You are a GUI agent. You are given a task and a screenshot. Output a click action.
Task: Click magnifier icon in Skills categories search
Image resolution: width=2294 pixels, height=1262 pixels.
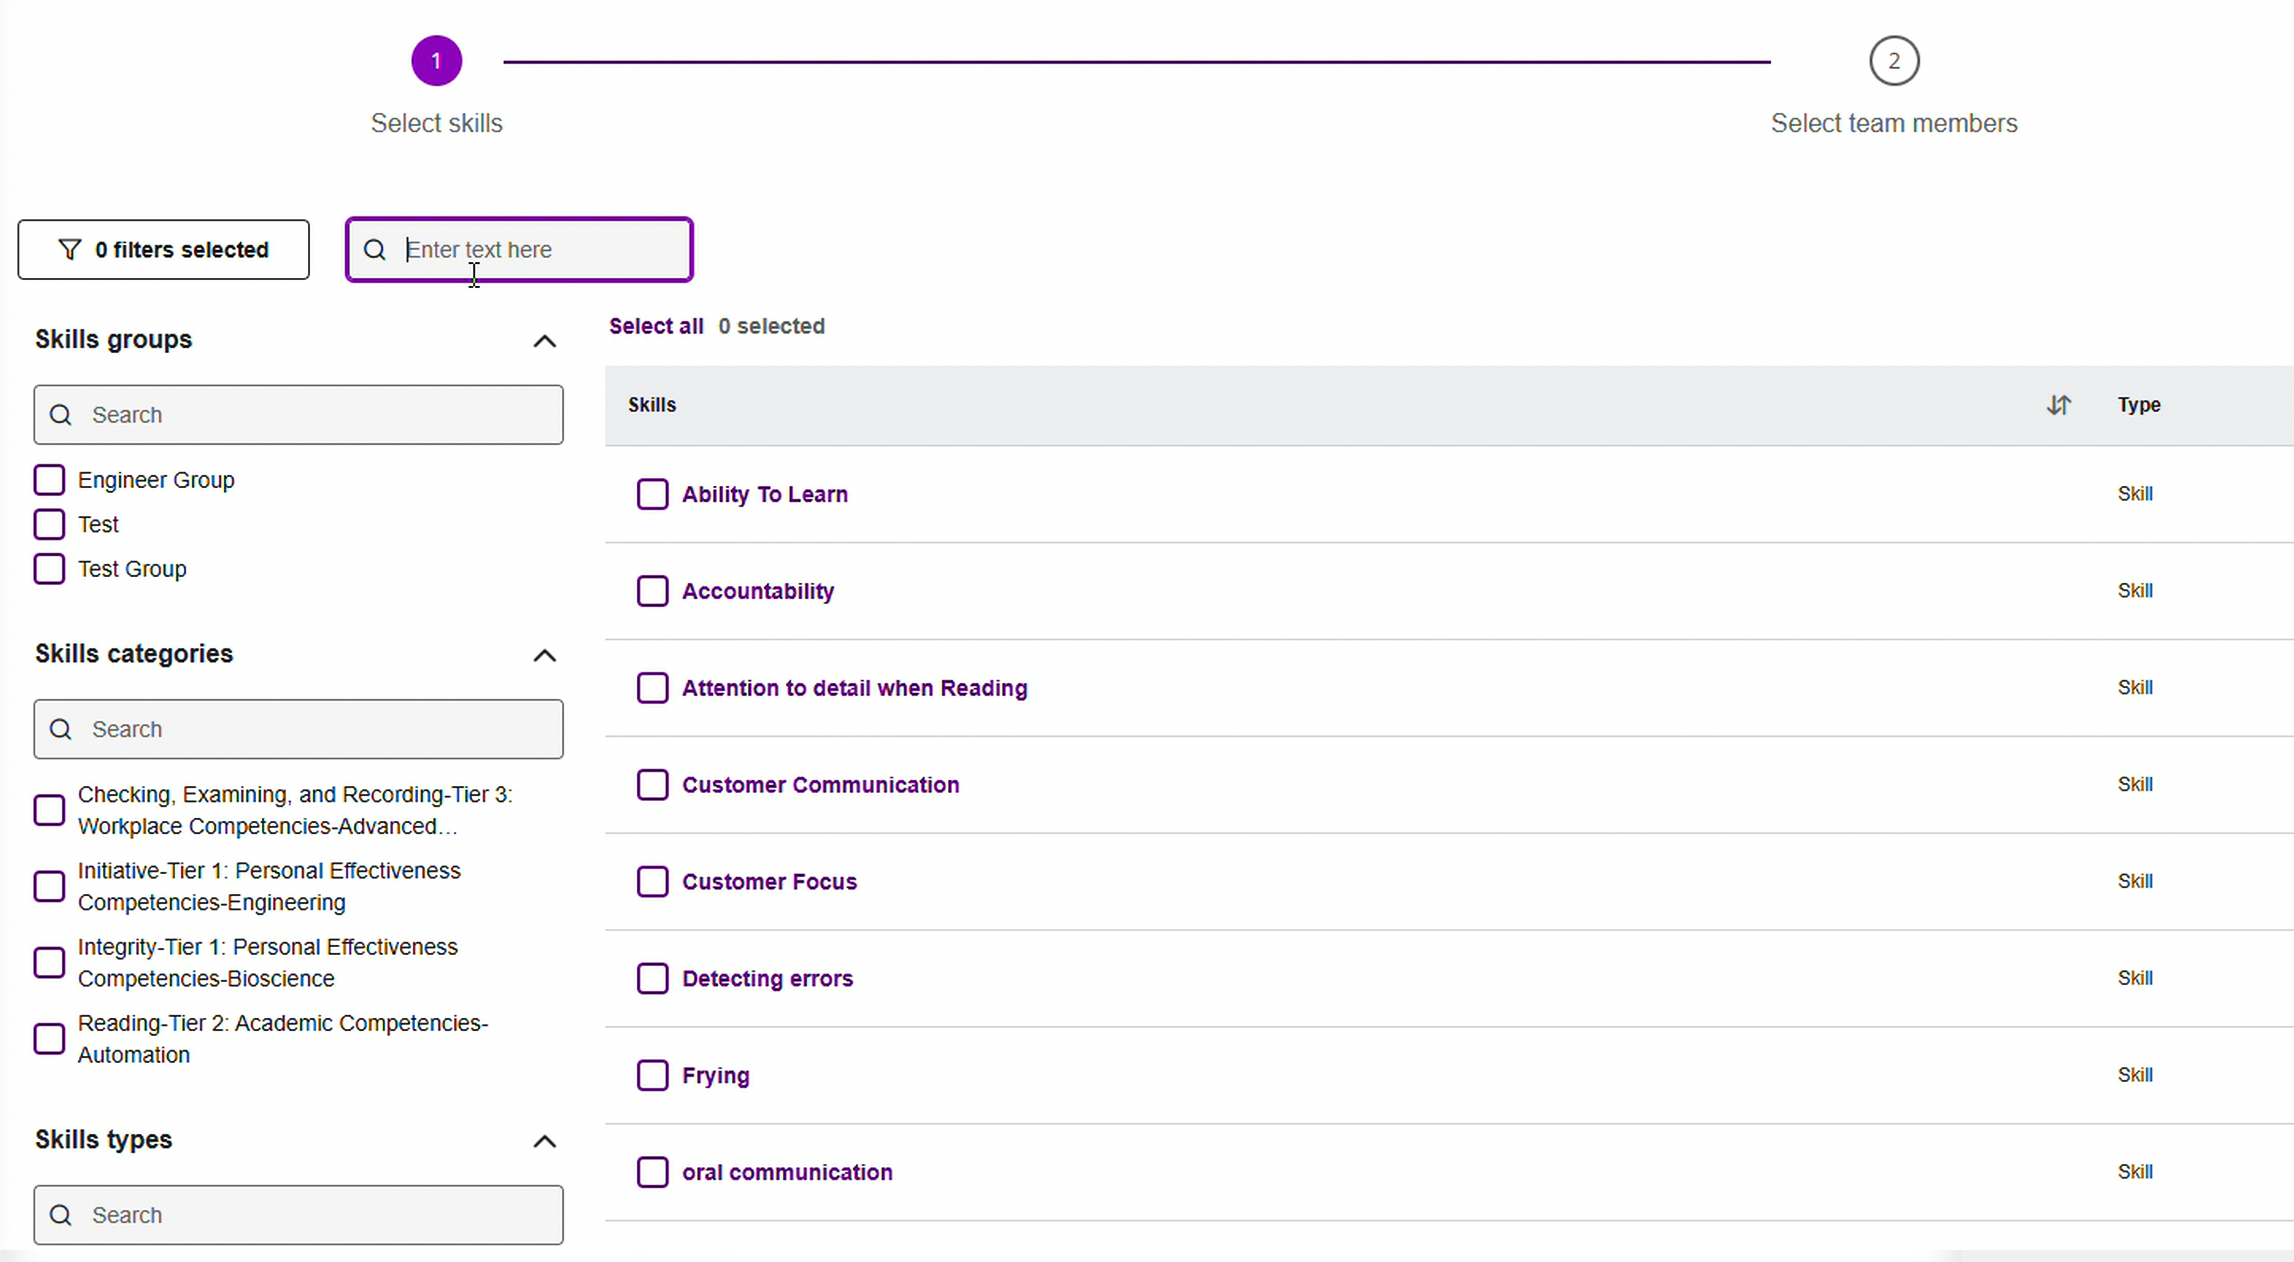click(61, 729)
